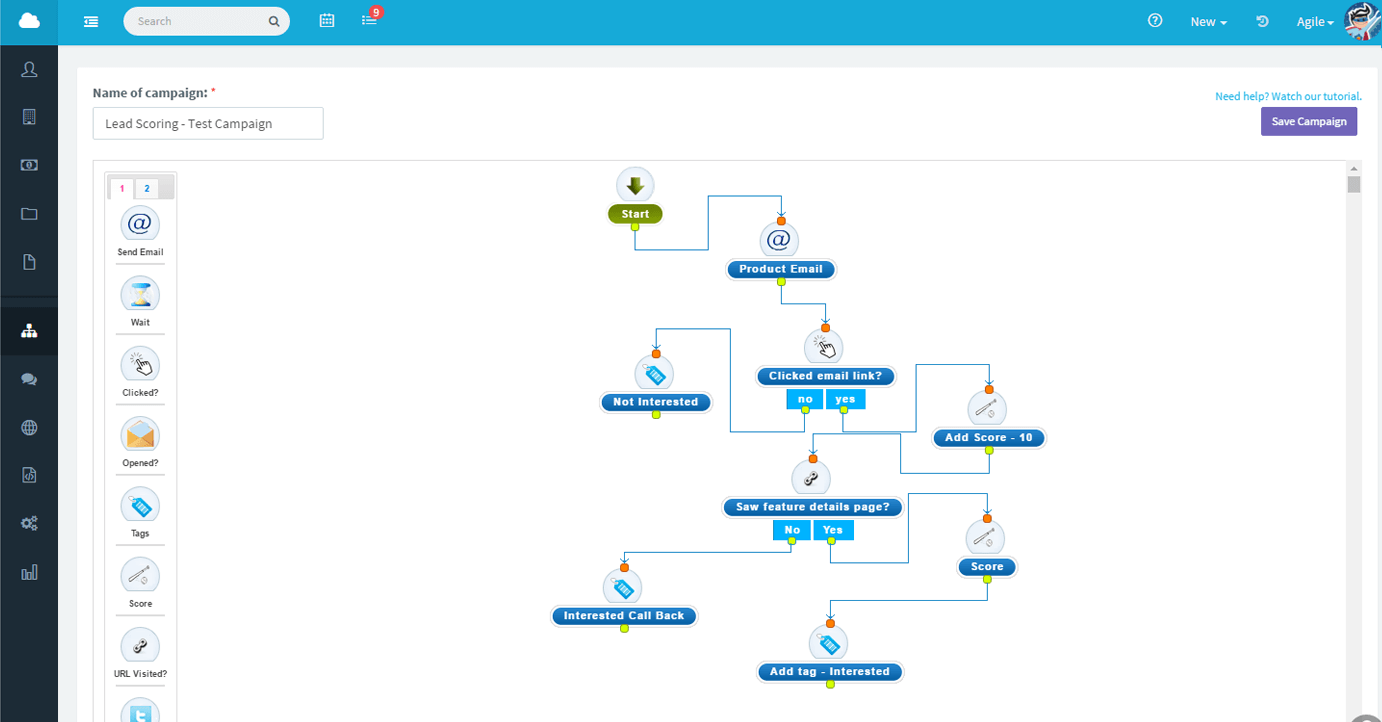
Task: Select the Send Email node in the palette
Action: click(x=139, y=225)
